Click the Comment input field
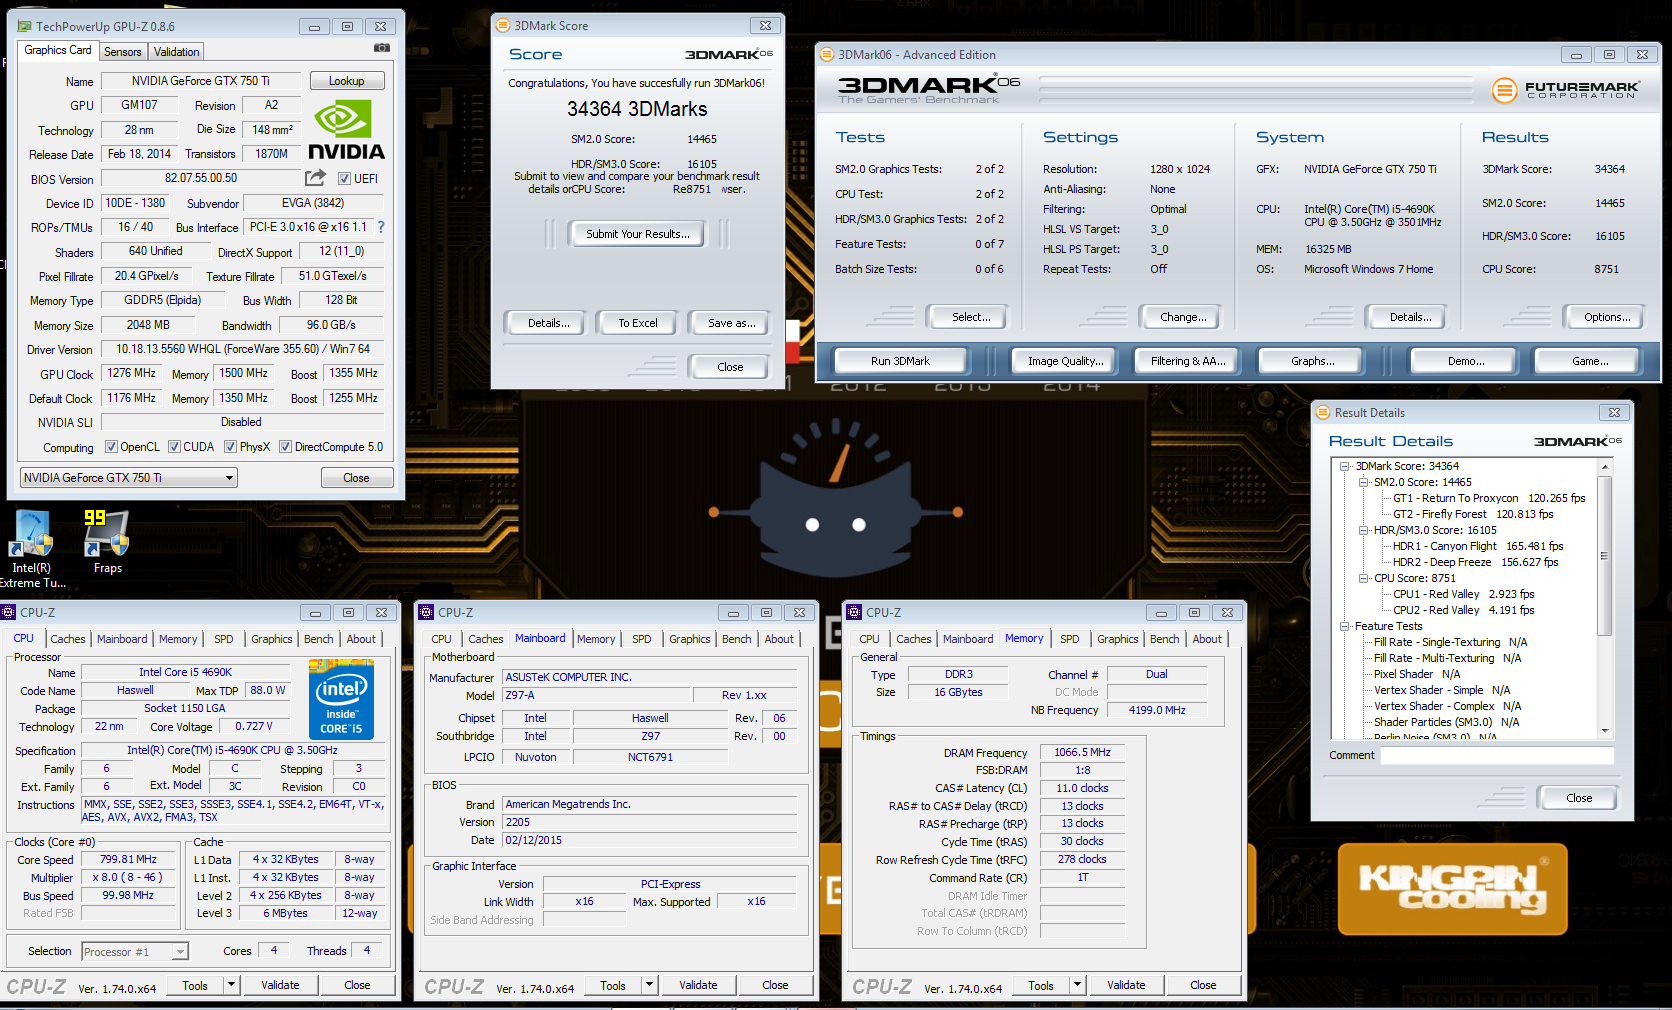1672x1010 pixels. click(x=1497, y=755)
